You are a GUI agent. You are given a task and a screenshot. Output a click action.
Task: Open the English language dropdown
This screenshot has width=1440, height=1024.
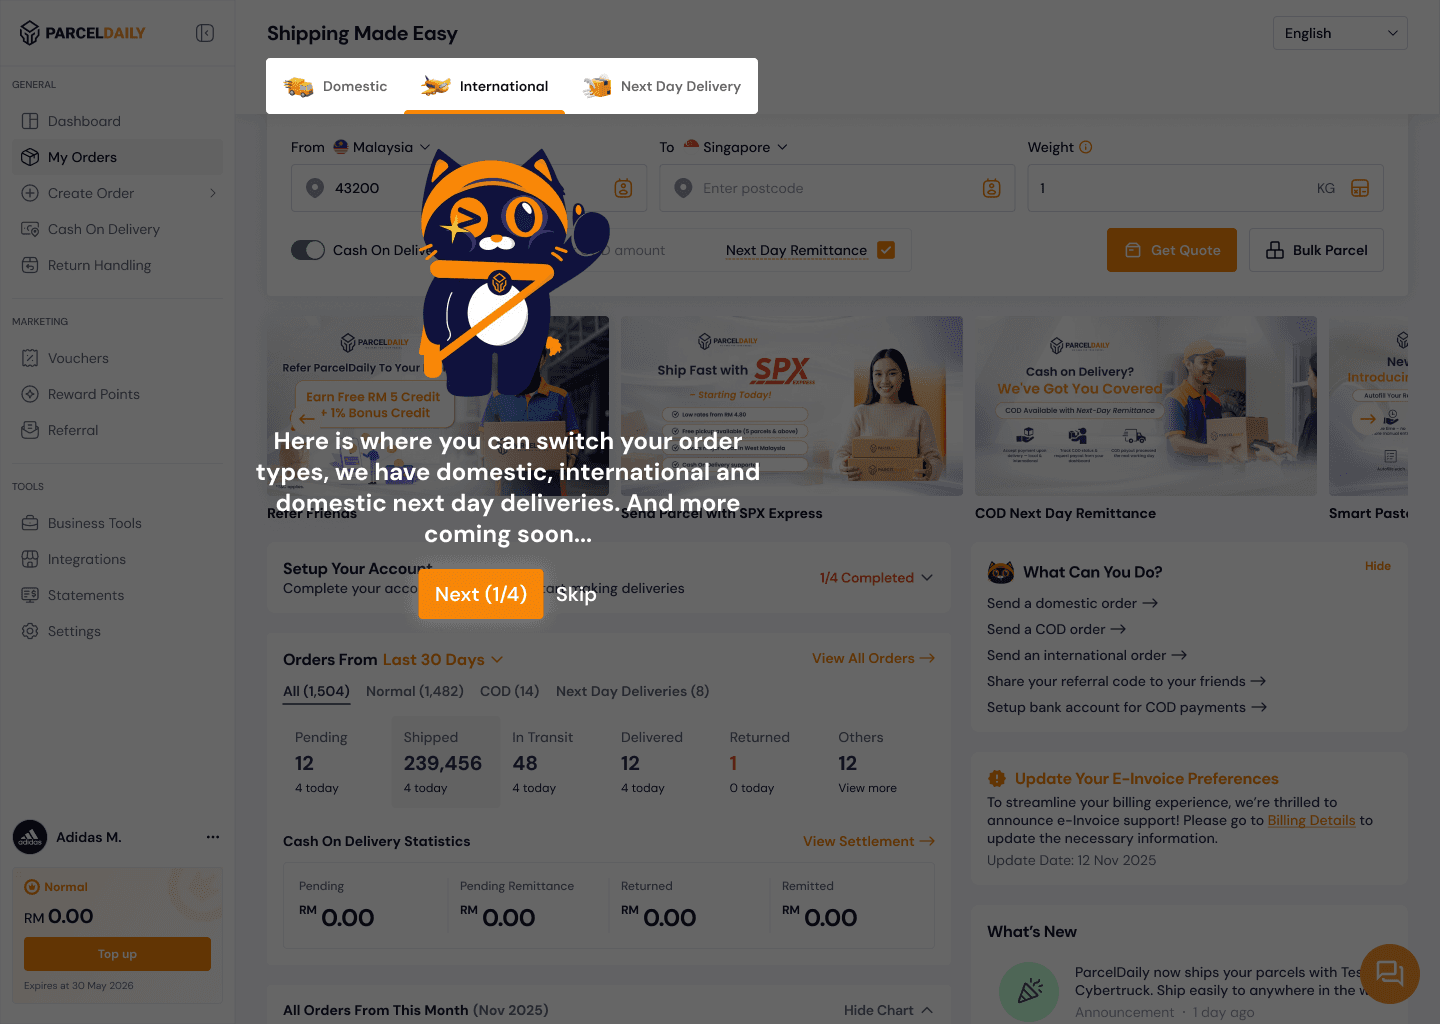[x=1340, y=33]
